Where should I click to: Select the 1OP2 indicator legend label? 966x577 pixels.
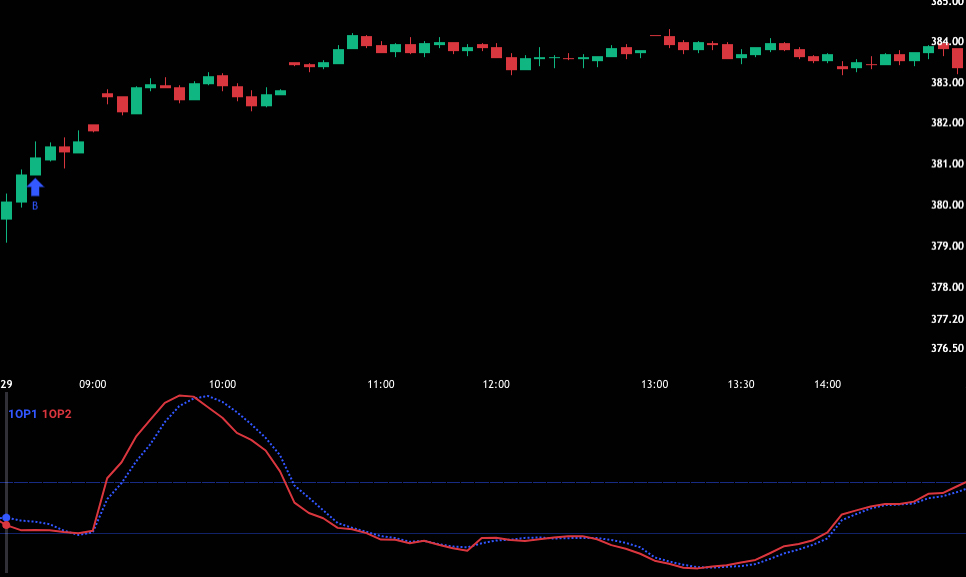(57, 414)
